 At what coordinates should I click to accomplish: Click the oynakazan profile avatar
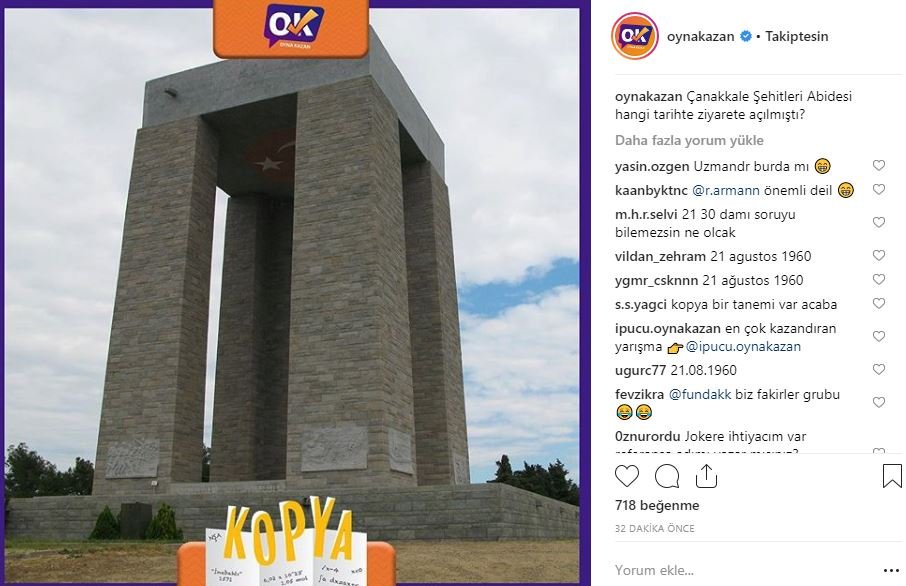pos(634,36)
